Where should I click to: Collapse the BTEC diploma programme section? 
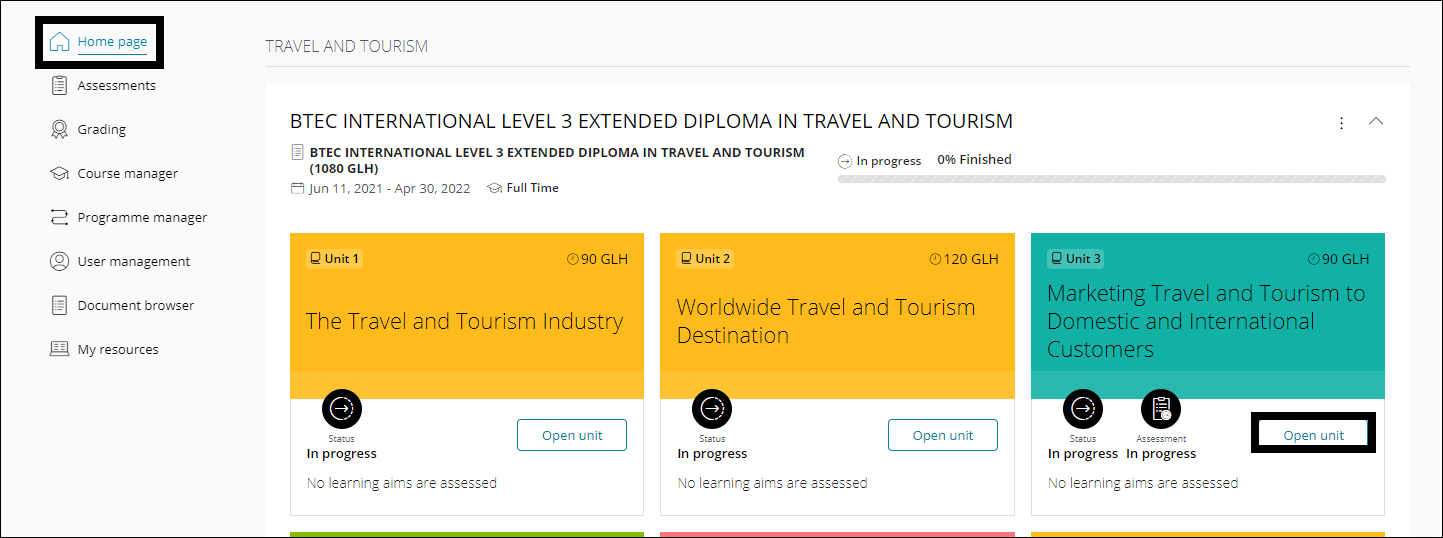coord(1376,122)
